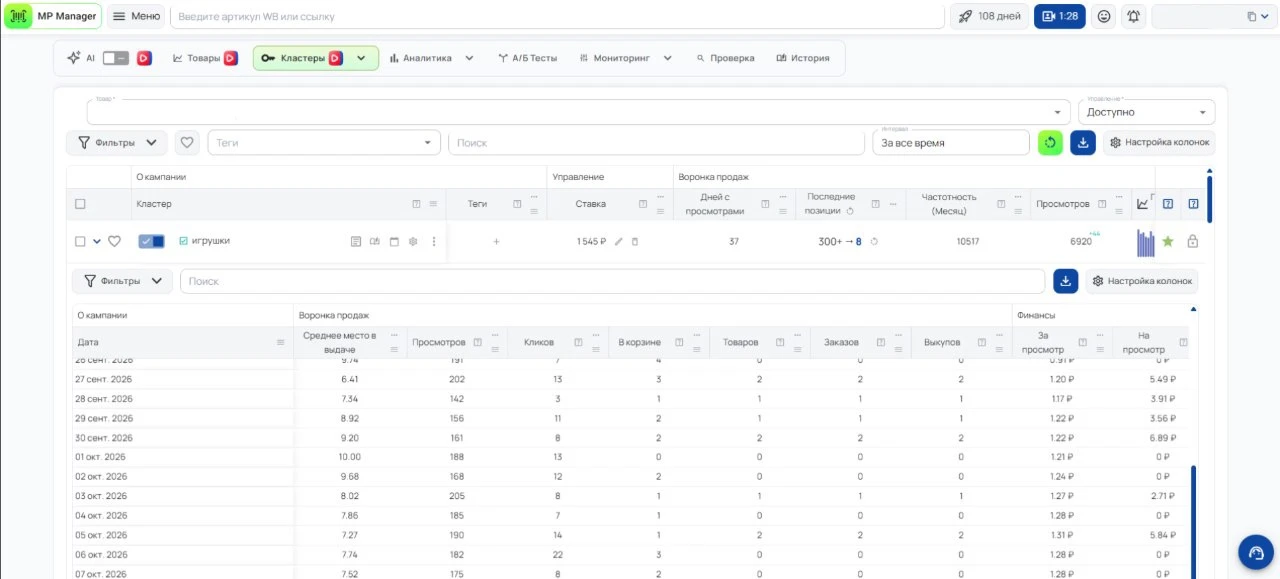
Task: Open the alarm bell notifications
Action: pyautogui.click(x=1133, y=16)
